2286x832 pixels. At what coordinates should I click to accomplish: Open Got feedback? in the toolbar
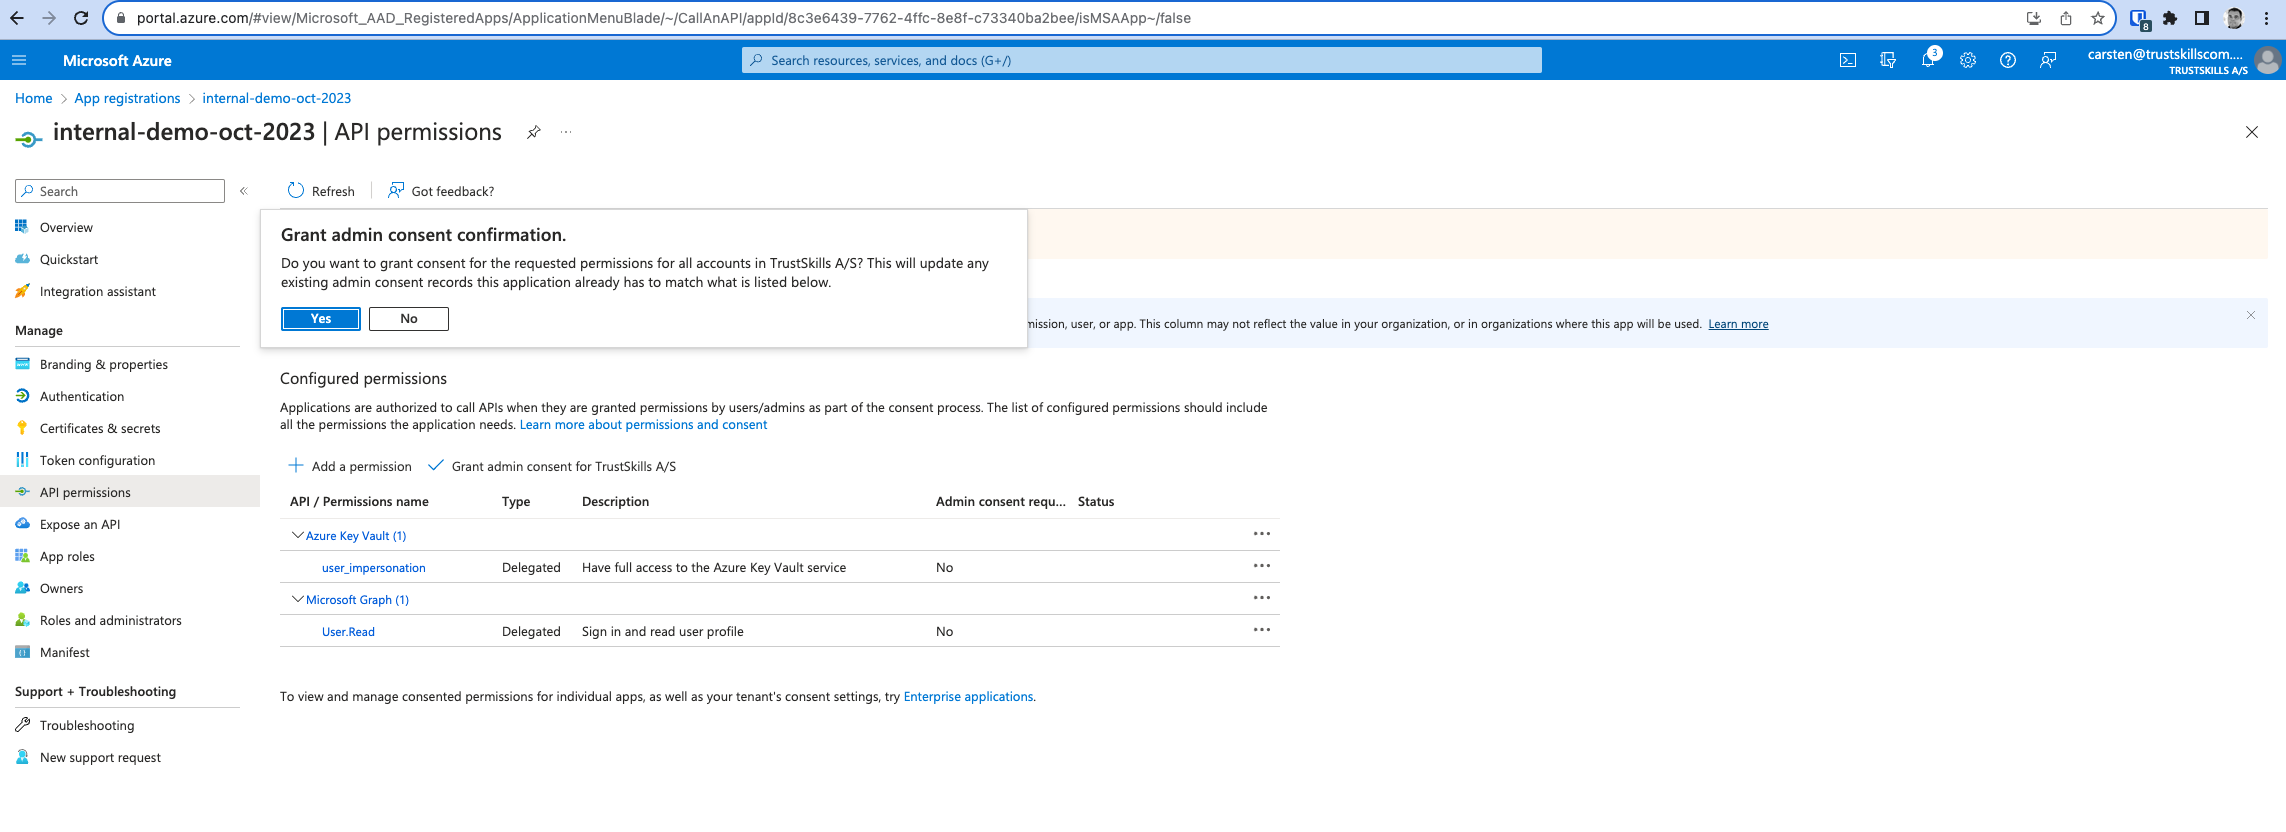[441, 191]
